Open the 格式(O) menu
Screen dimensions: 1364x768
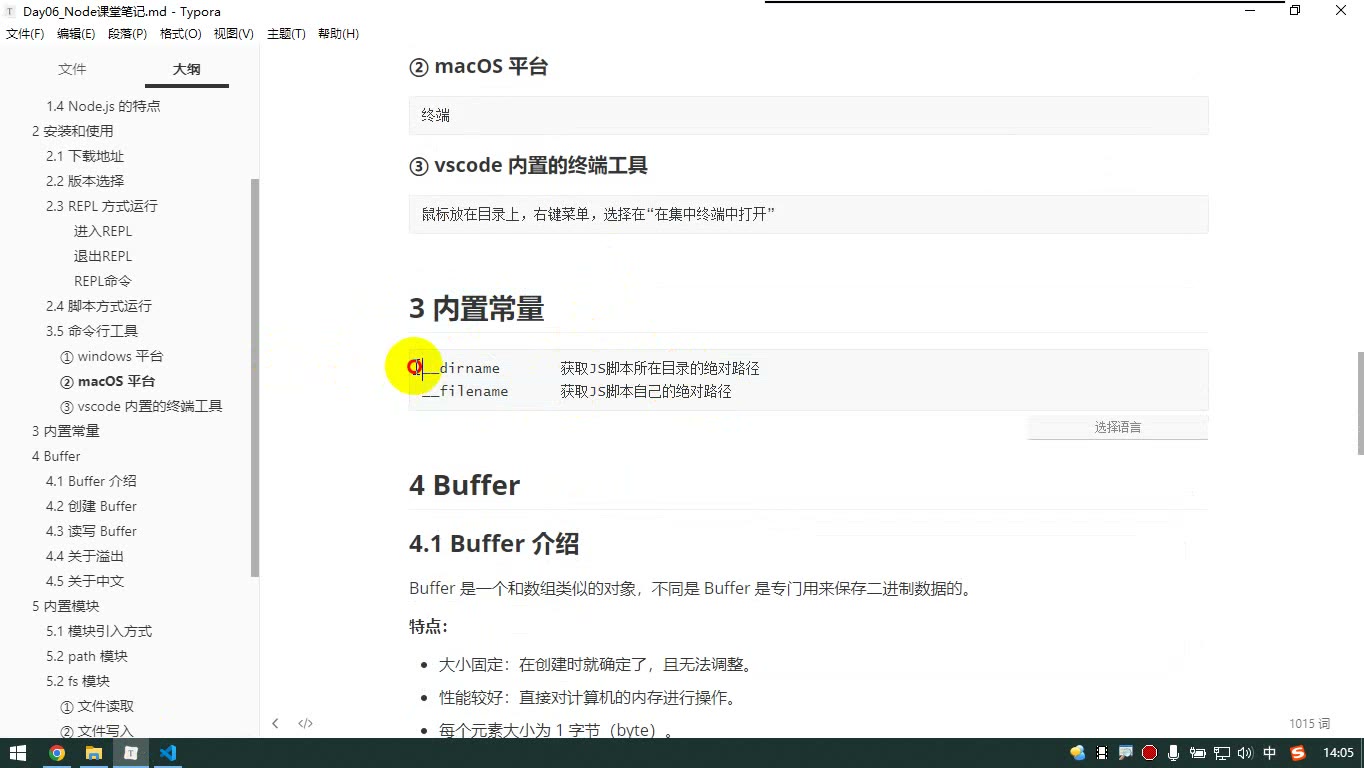coord(181,34)
